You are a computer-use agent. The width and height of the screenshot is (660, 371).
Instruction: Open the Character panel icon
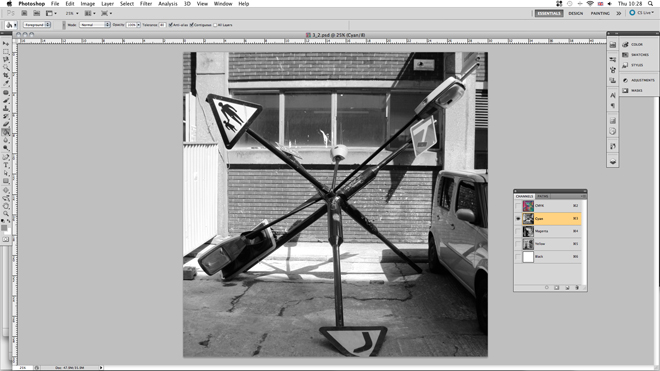click(612, 95)
